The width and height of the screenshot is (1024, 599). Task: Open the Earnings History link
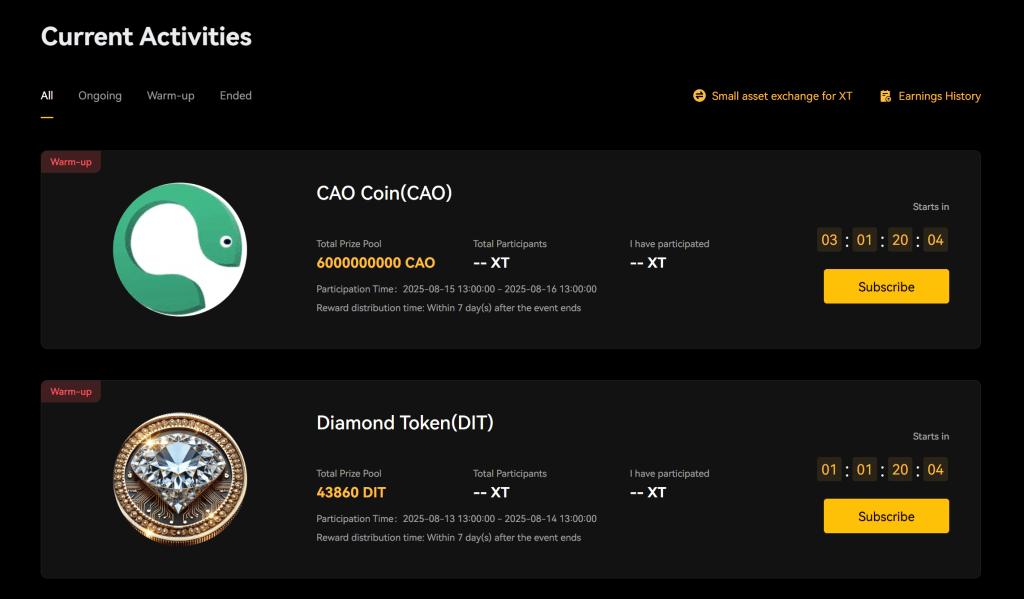click(939, 96)
